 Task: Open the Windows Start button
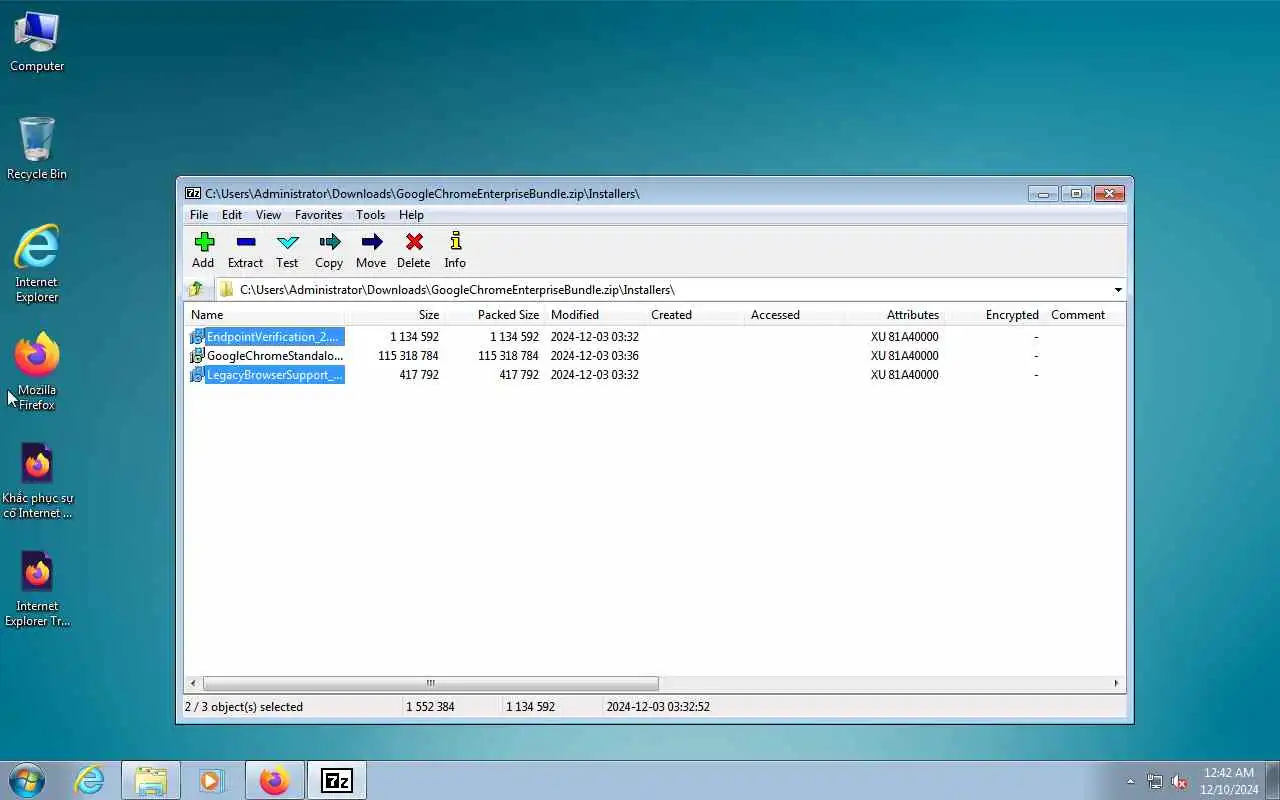[x=27, y=780]
